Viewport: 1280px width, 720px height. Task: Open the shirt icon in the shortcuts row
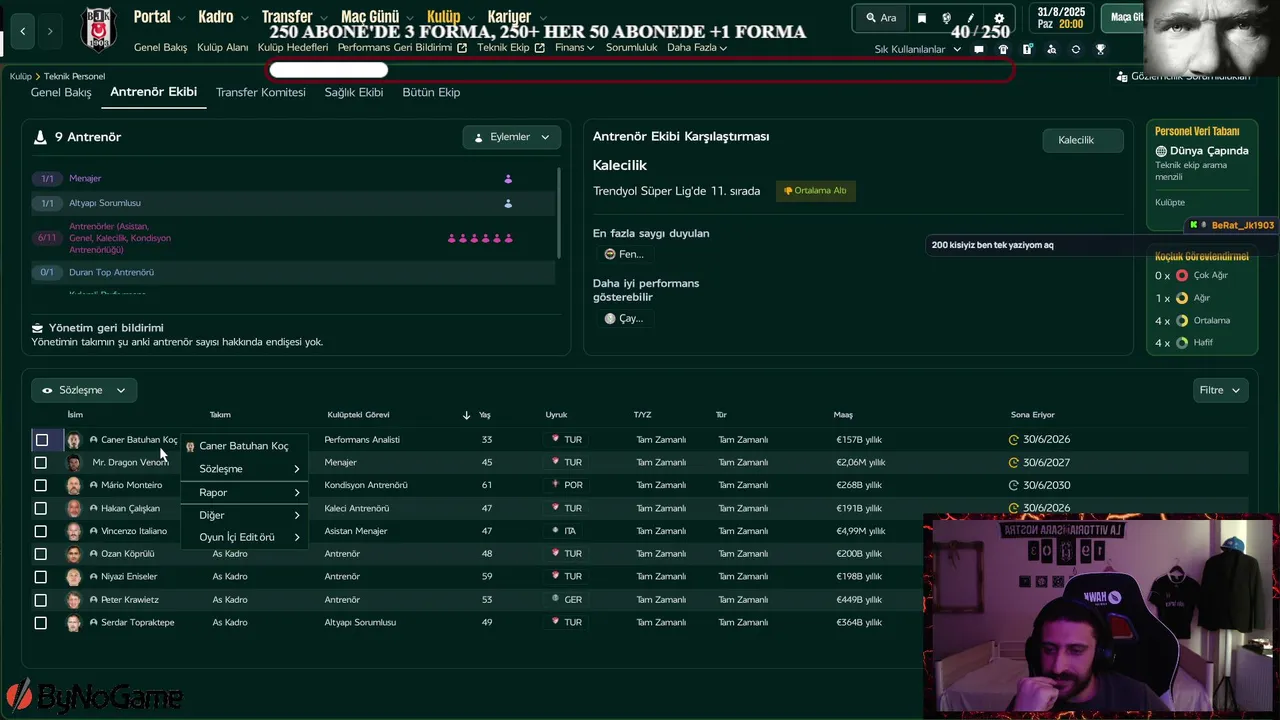[x=1003, y=49]
